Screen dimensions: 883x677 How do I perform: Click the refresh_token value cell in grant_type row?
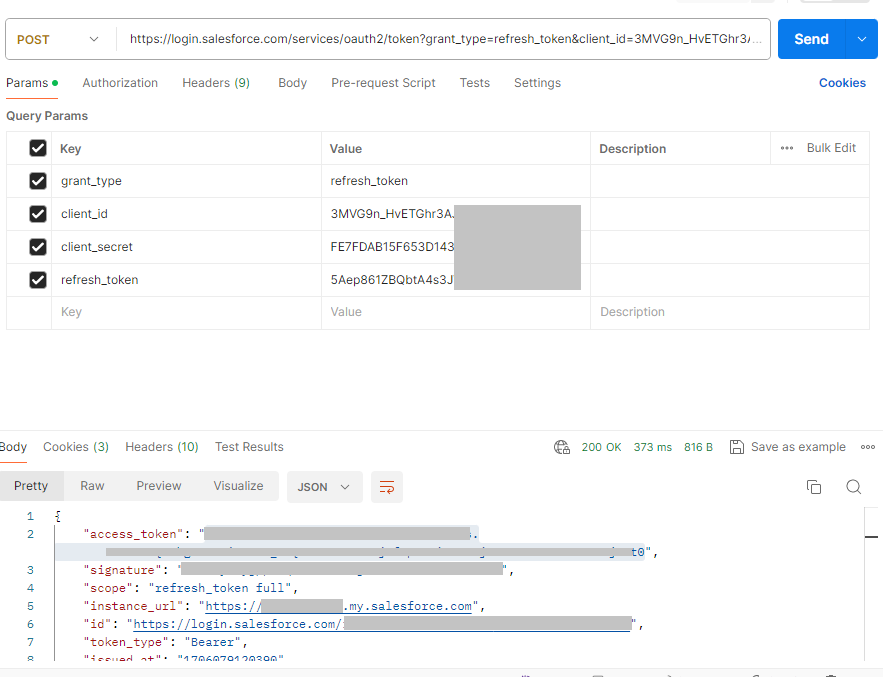[x=456, y=181]
